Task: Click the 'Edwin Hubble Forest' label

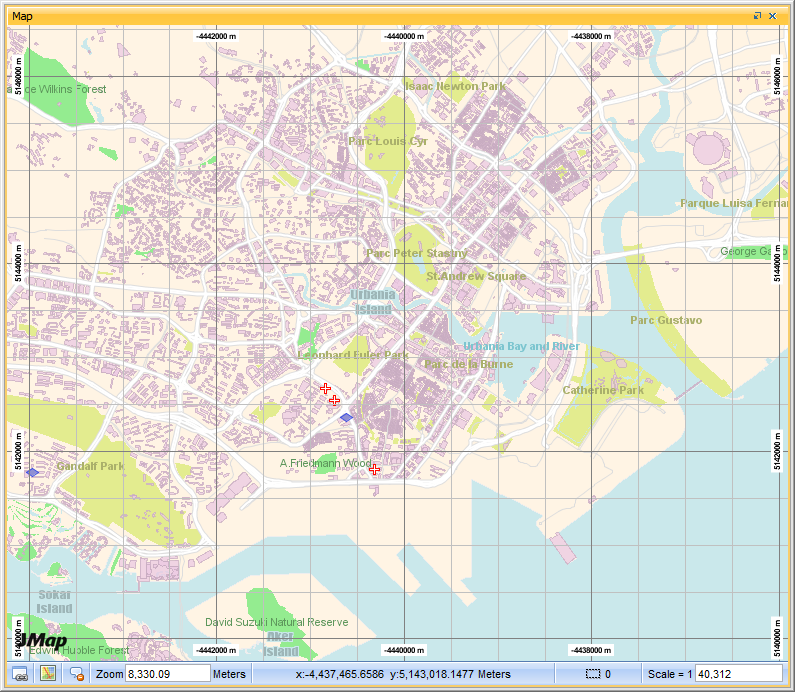Action: (79, 650)
